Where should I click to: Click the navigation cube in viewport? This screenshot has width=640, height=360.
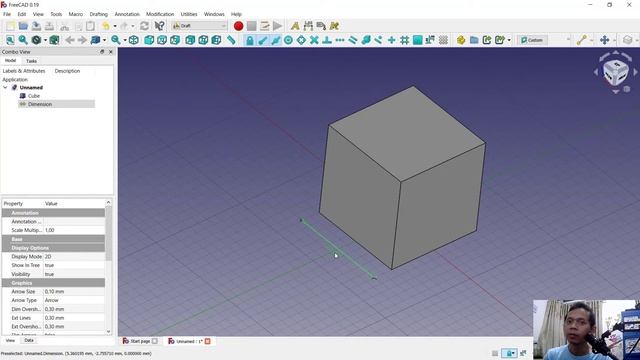[616, 73]
